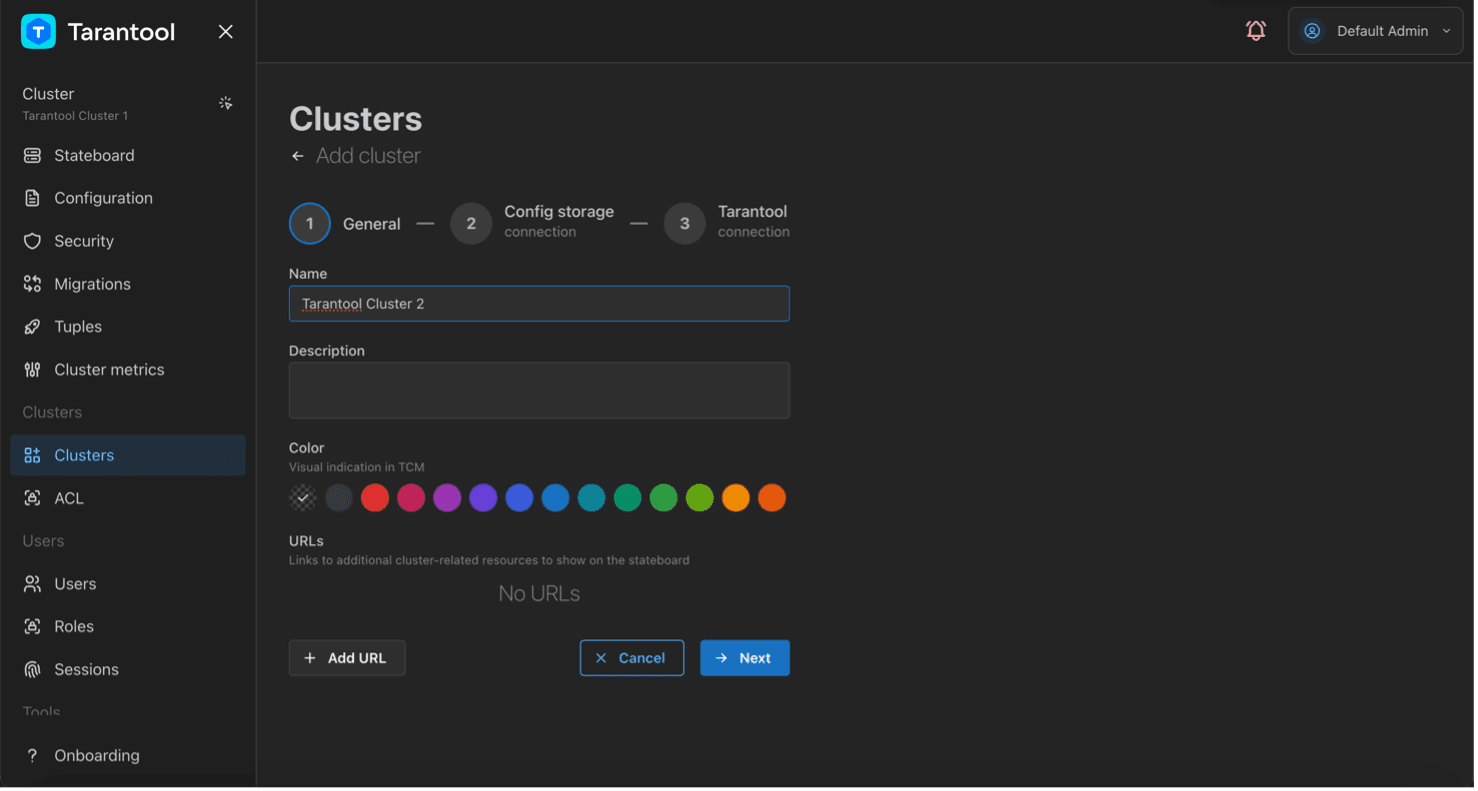Screen dimensions: 1478x791
Task: Click the Roles icon in sidebar
Action: pyautogui.click(x=32, y=627)
